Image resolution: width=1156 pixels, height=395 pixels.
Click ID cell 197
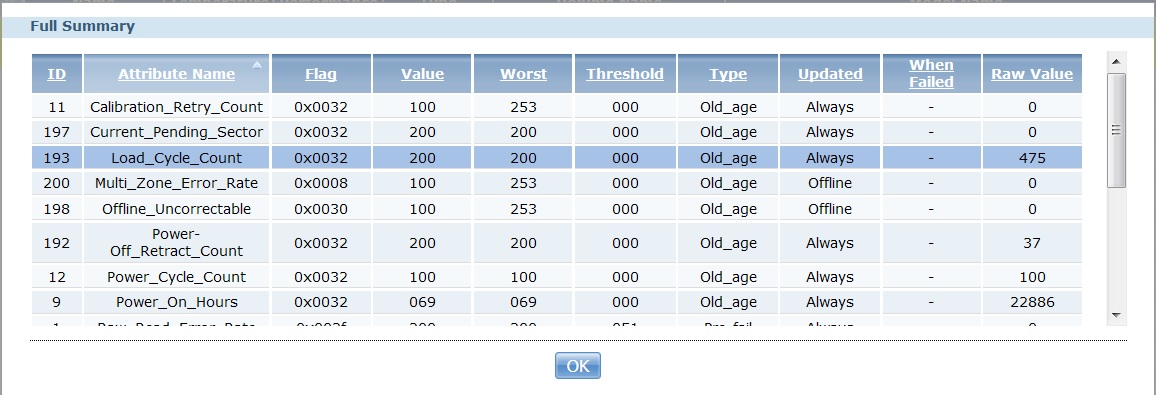pos(57,132)
